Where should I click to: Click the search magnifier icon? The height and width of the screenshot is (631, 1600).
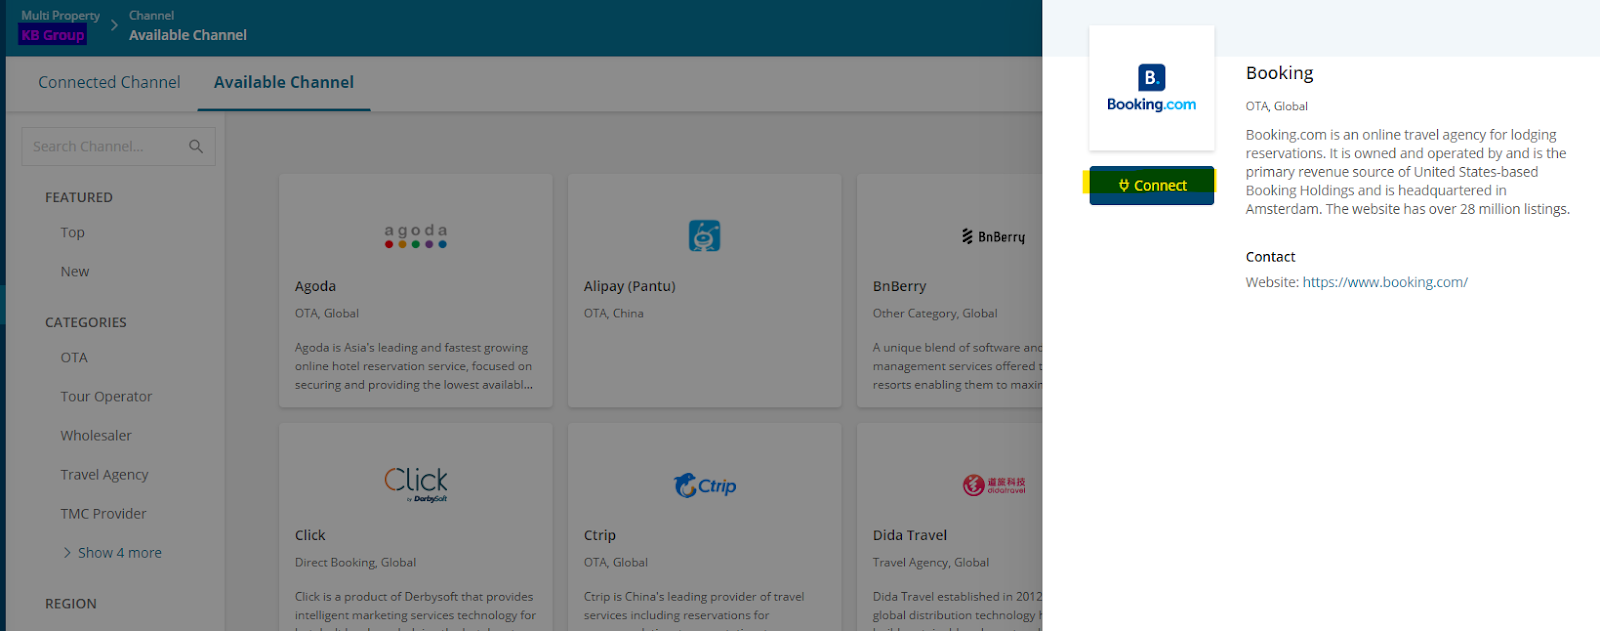196,146
